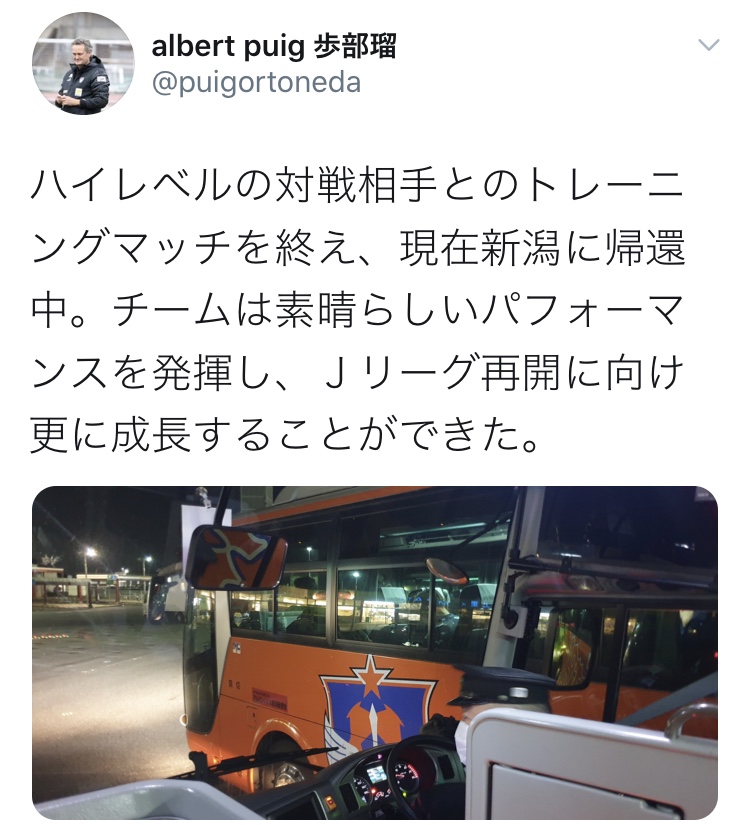
Task: Open the attached orange bus photo
Action: click(375, 652)
